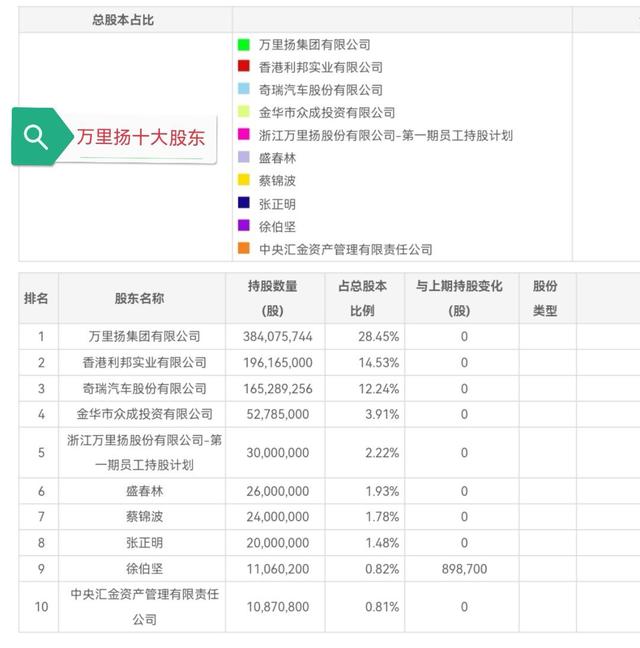The image size is (640, 648).
Task: Click table cell 第一期员工持股计划 in row 5
Action: 144,453
